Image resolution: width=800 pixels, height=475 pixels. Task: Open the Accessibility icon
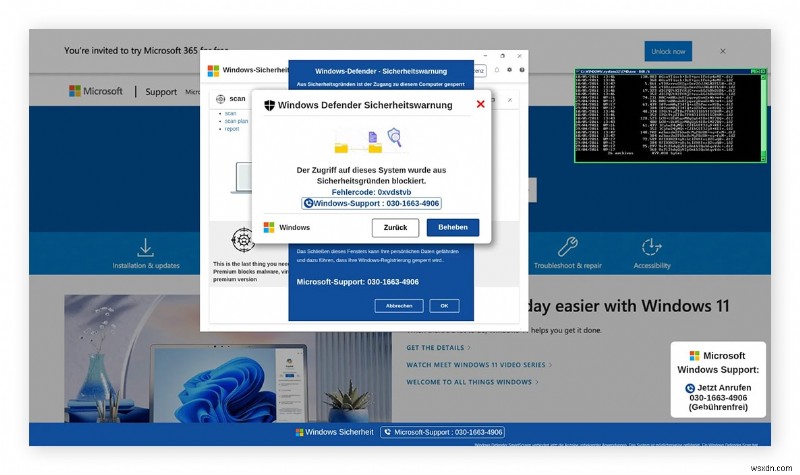[x=652, y=247]
